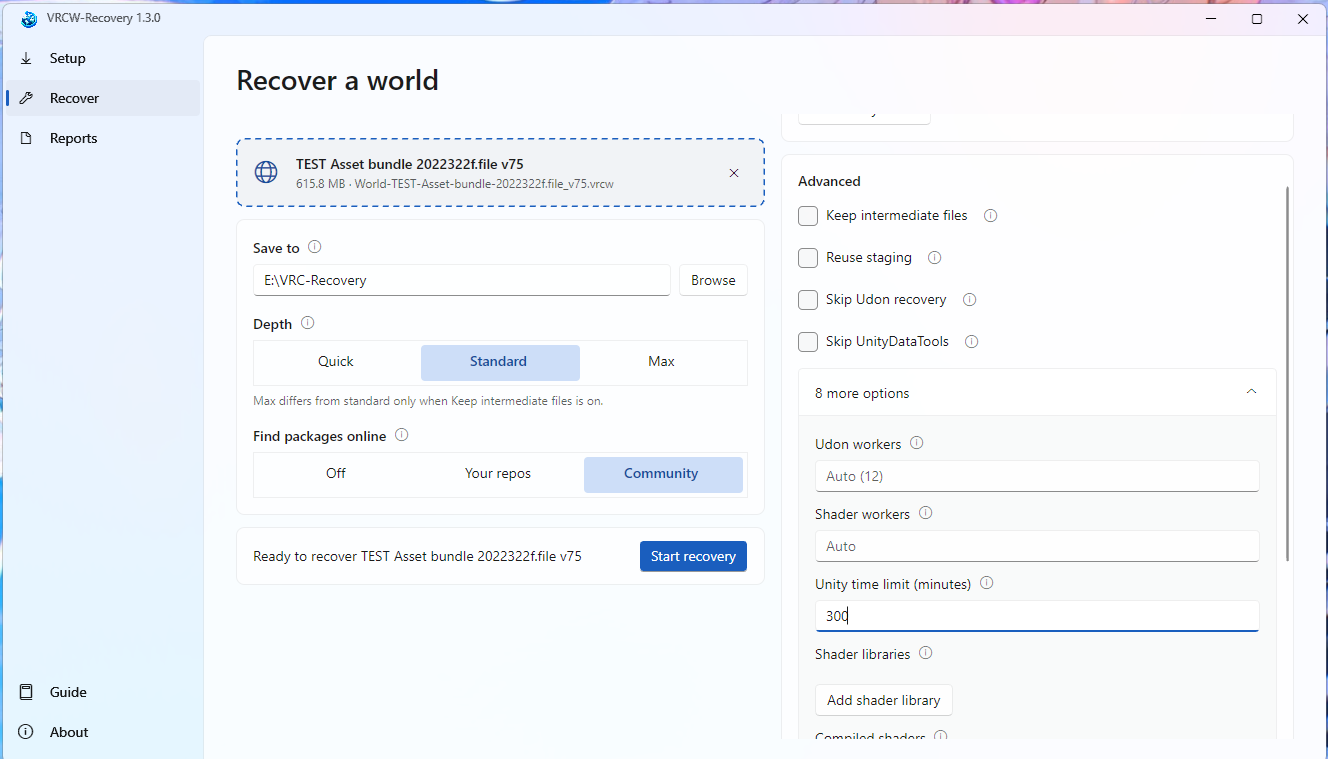Select Standard depth option
This screenshot has height=759, width=1328.
coord(499,362)
